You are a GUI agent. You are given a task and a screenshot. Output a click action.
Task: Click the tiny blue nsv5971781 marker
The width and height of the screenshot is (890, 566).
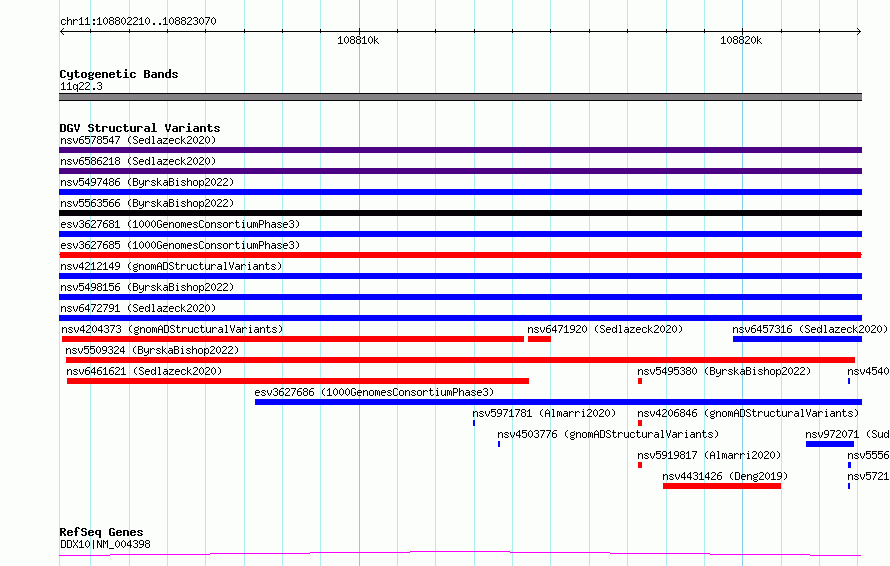[474, 423]
